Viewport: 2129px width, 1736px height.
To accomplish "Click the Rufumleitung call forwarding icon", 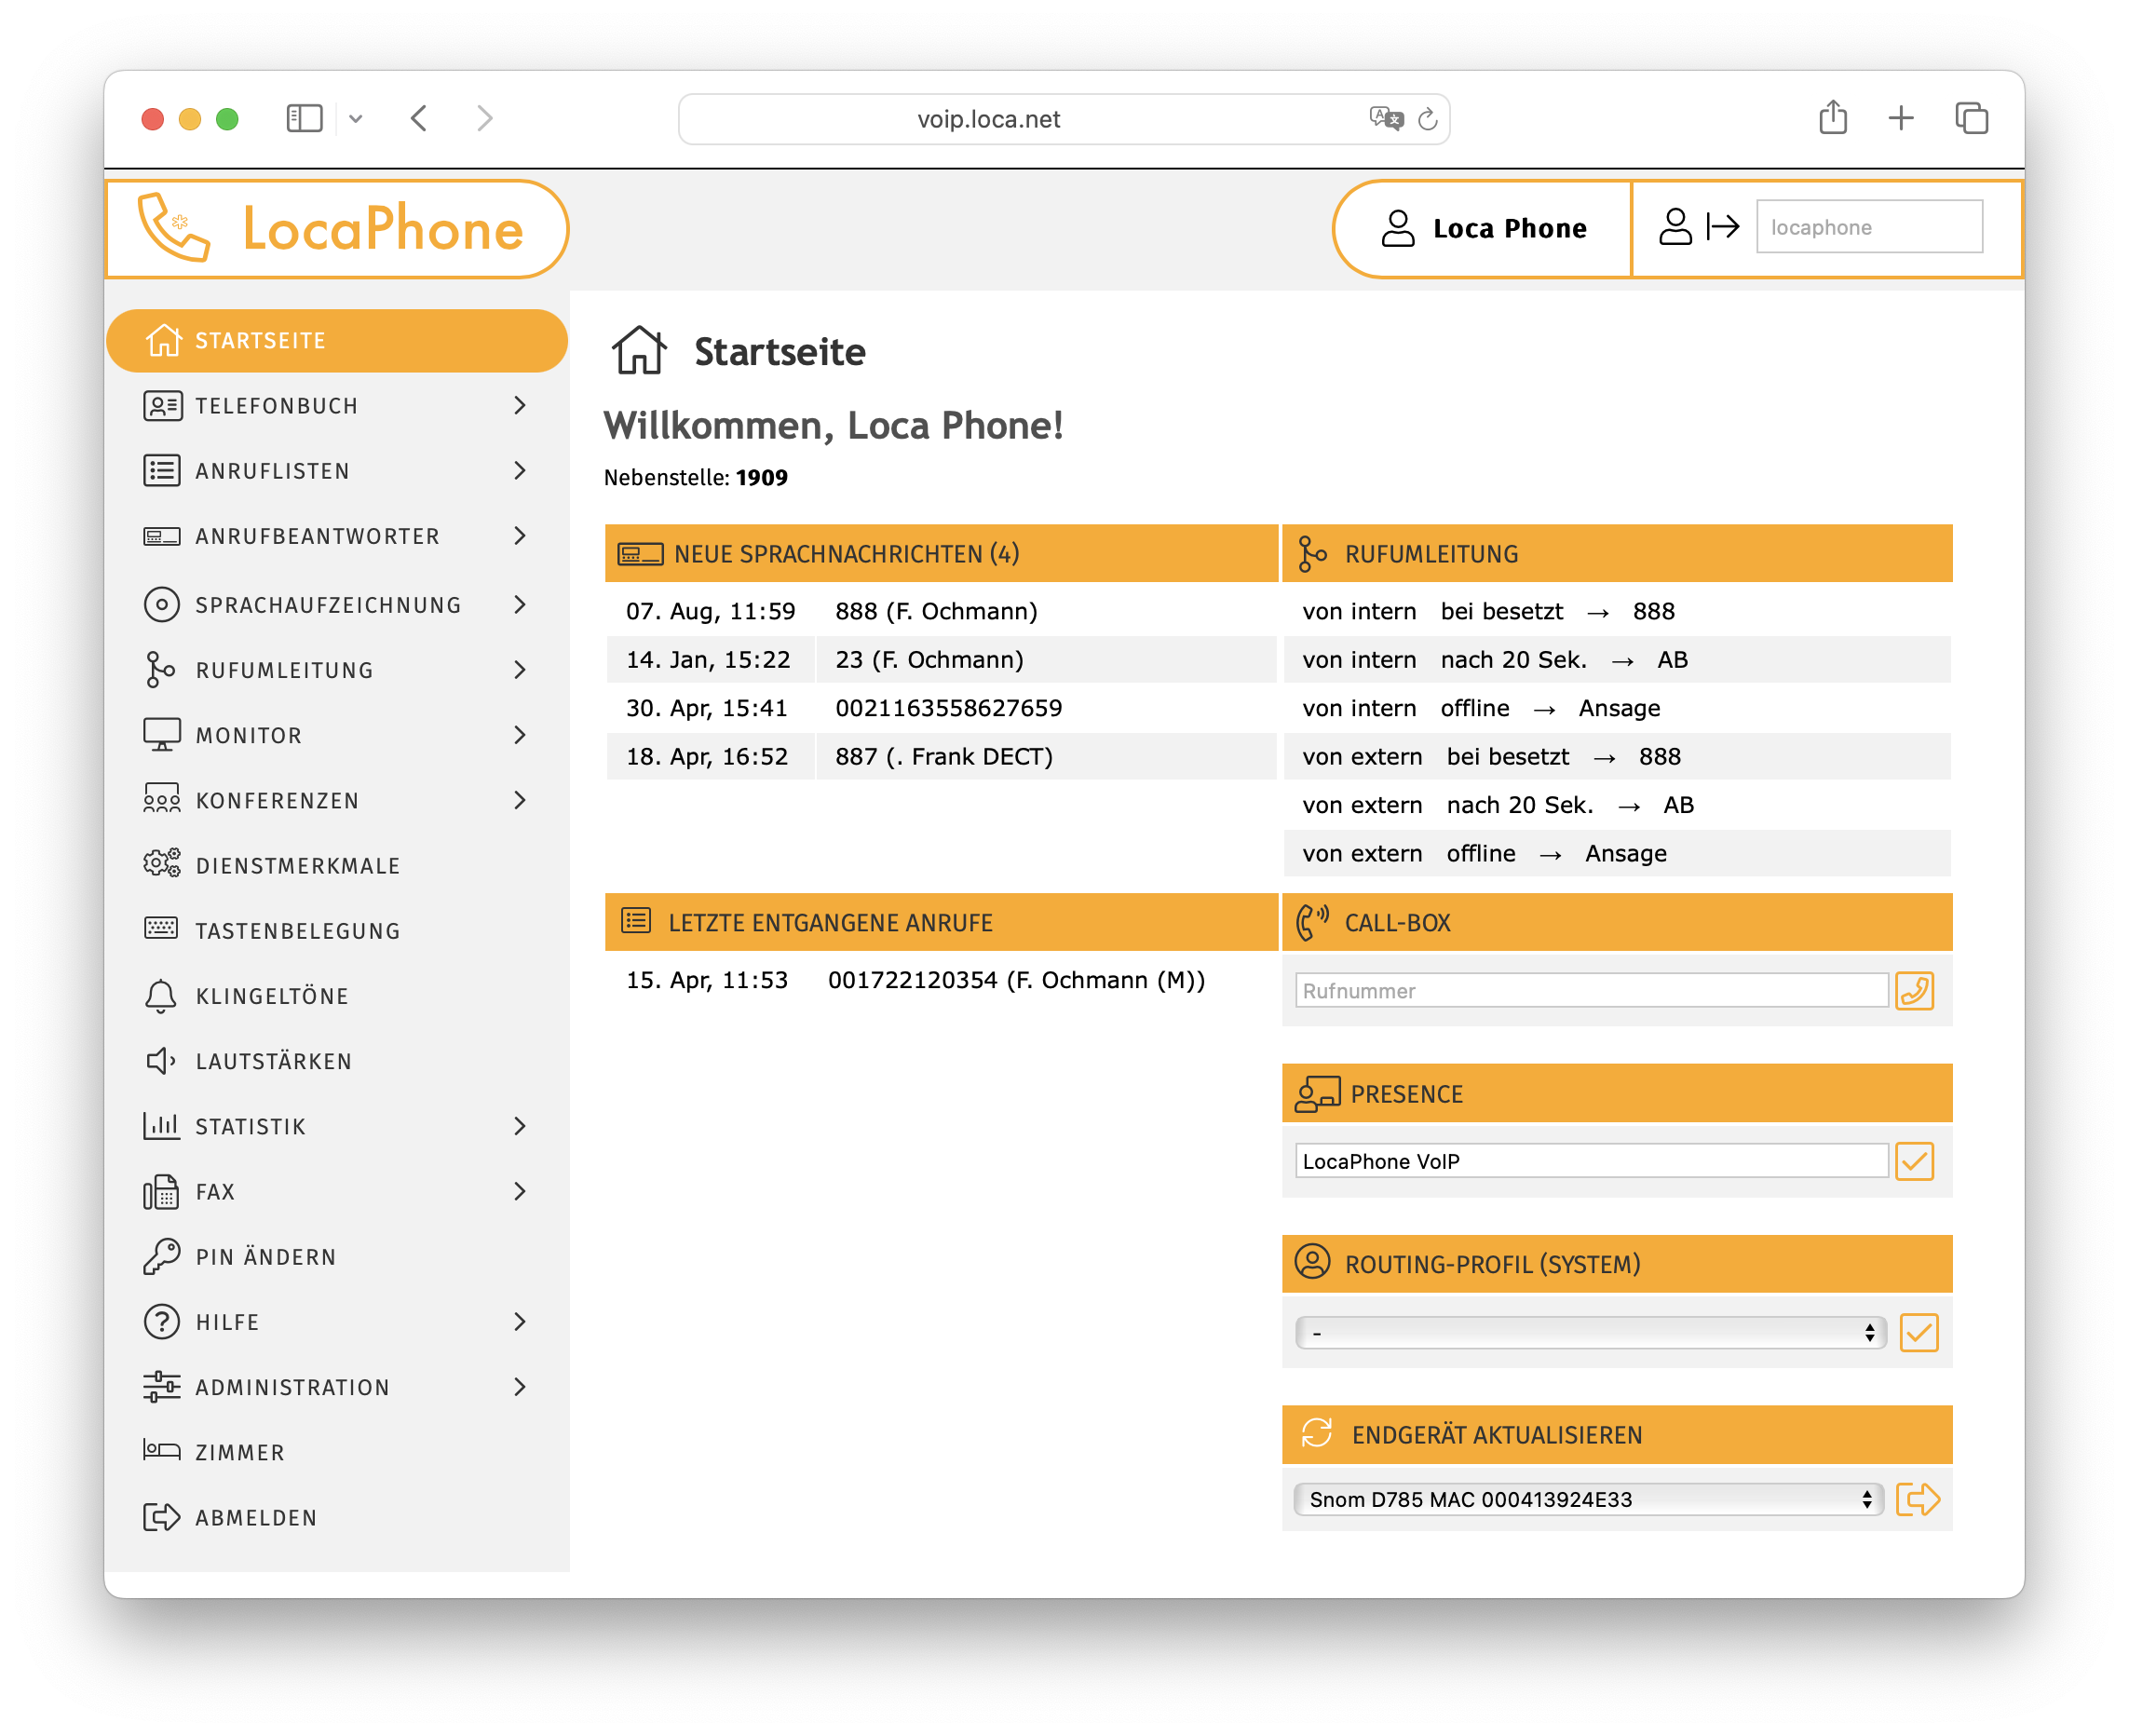I will (x=161, y=670).
